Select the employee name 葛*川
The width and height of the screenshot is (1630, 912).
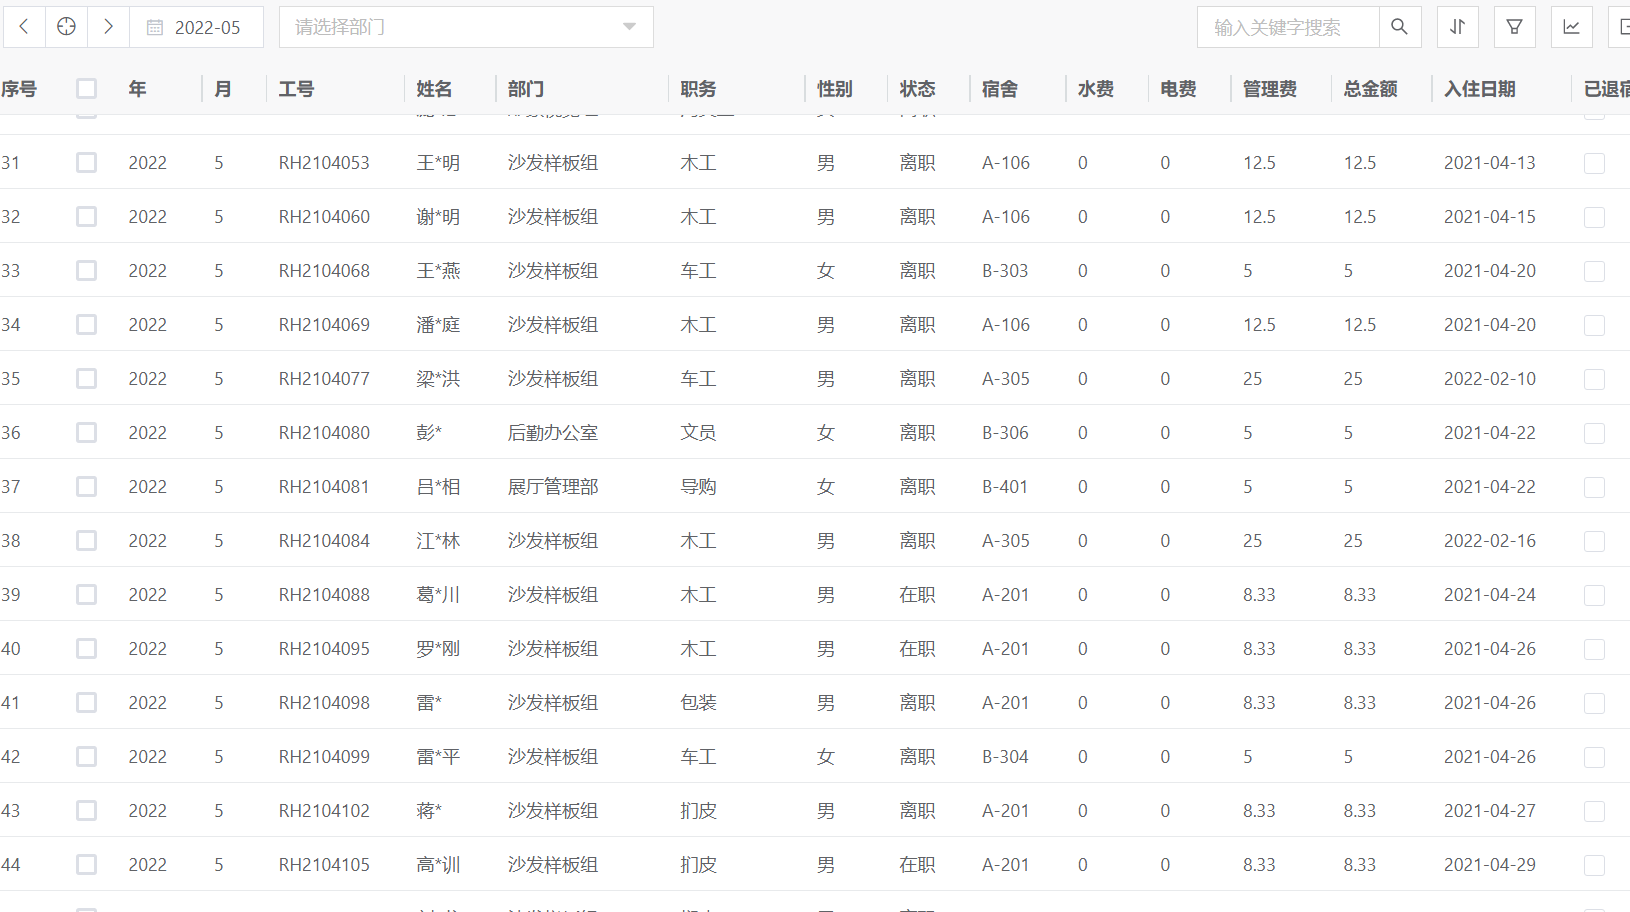click(x=438, y=595)
